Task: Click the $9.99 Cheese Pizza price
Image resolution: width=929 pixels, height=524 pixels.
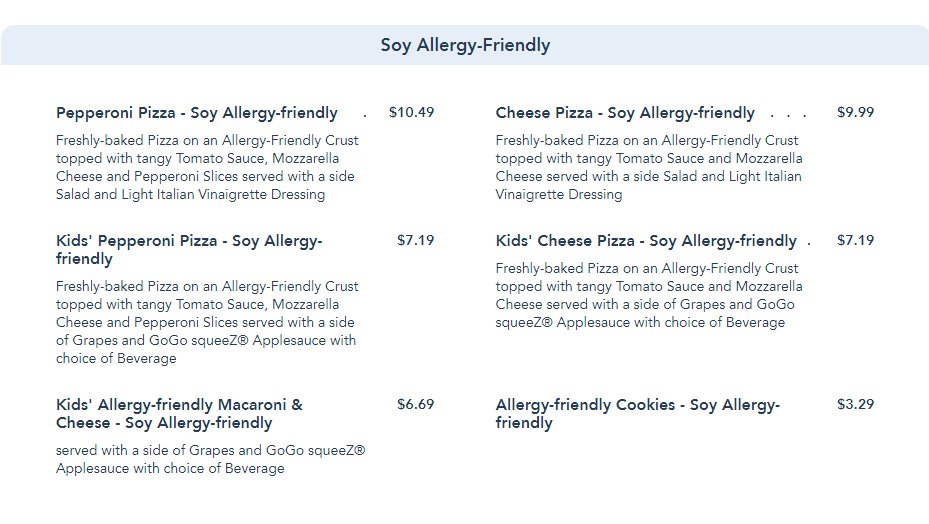Action: pos(855,112)
